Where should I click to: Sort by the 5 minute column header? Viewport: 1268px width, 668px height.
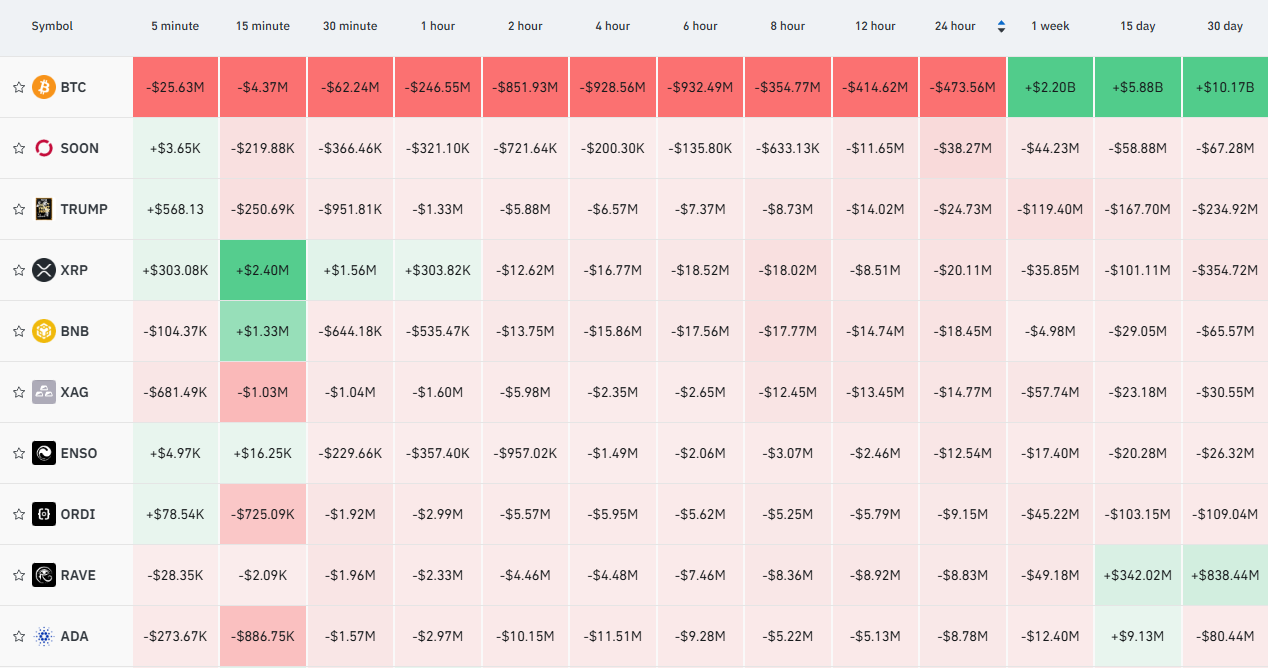pos(175,26)
